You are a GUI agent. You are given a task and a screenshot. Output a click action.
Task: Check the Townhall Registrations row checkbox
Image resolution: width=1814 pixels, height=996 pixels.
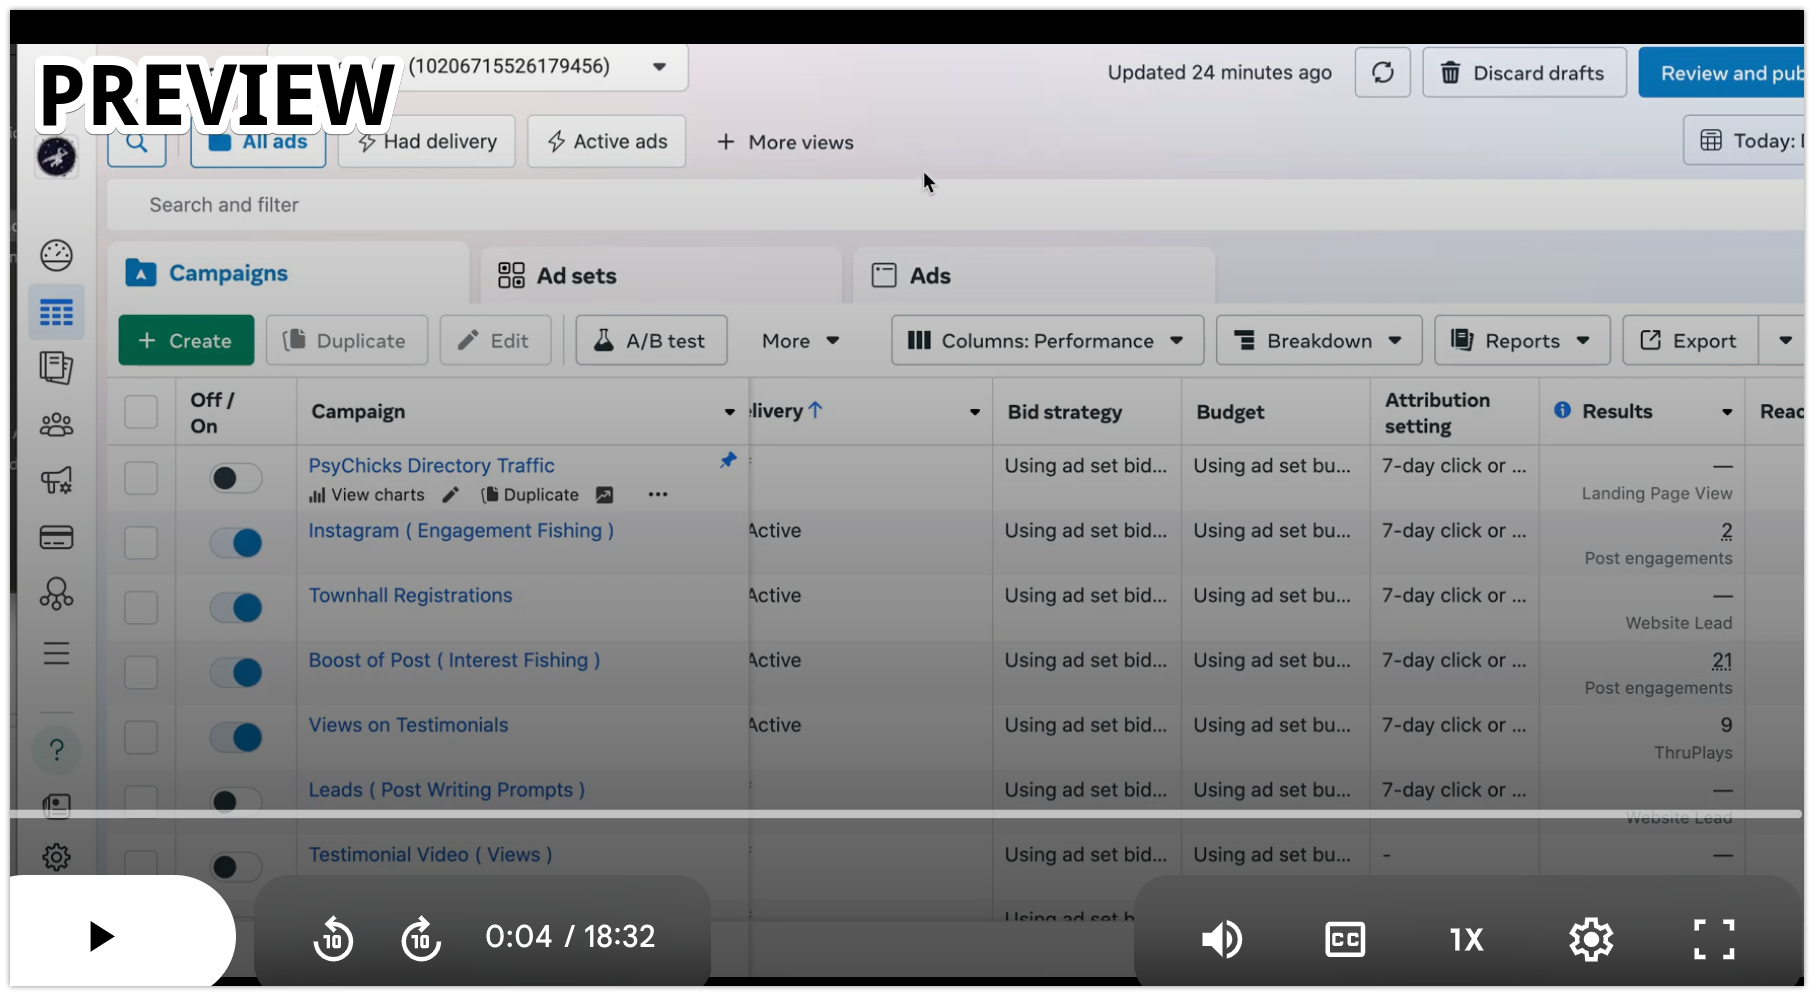point(141,608)
